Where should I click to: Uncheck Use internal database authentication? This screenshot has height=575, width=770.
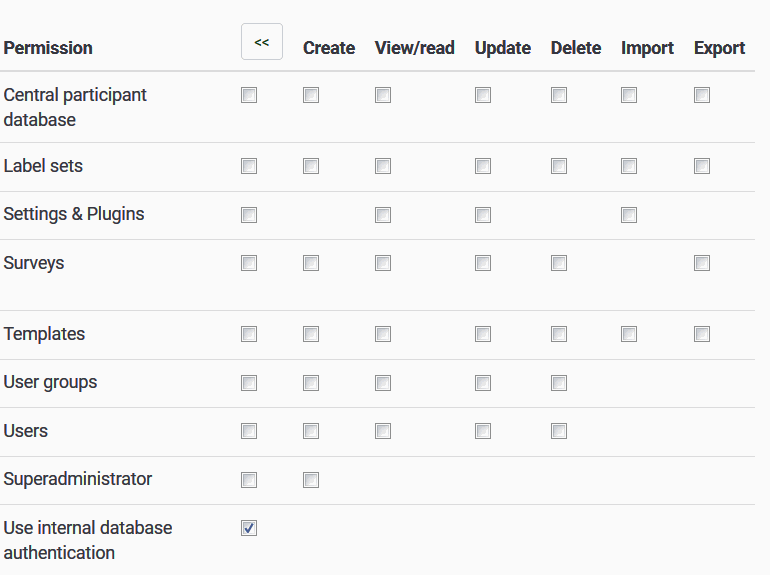point(249,528)
